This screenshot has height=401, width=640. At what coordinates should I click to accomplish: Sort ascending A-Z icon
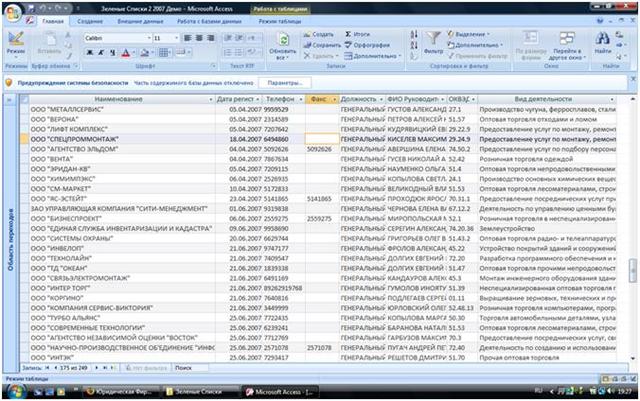[x=414, y=35]
